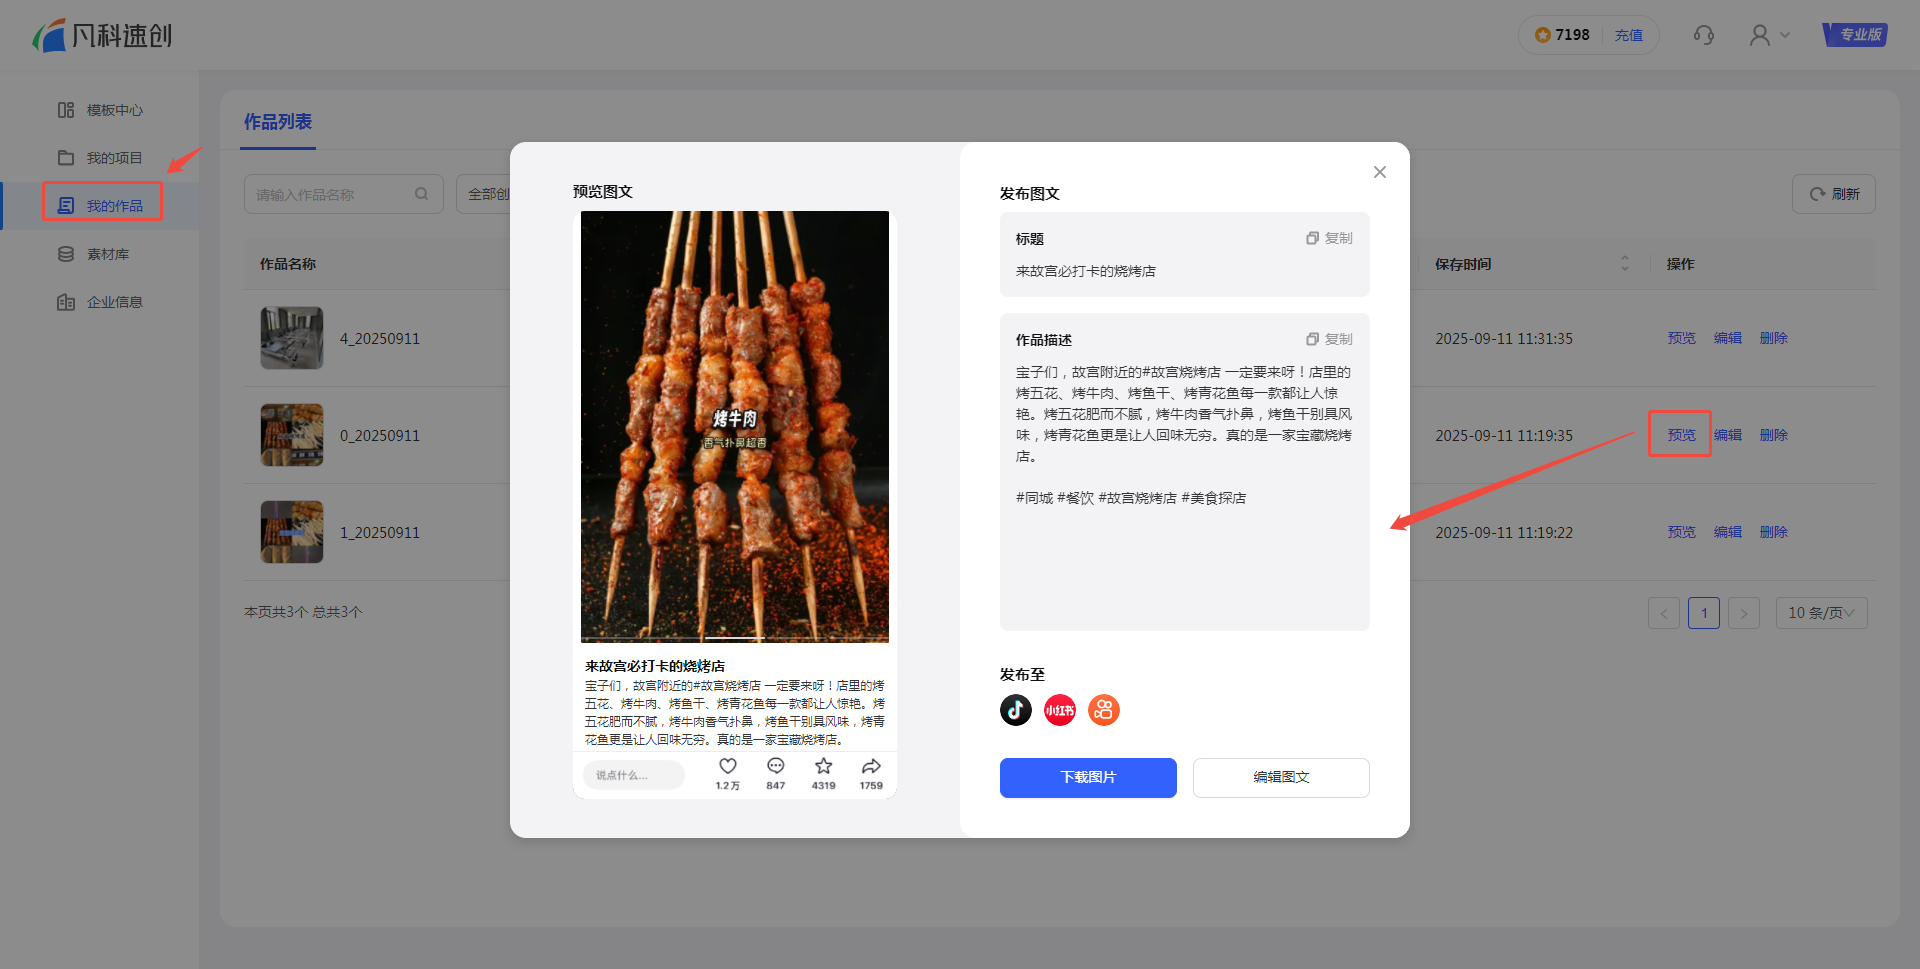Click the 编辑图文 button

click(1281, 777)
